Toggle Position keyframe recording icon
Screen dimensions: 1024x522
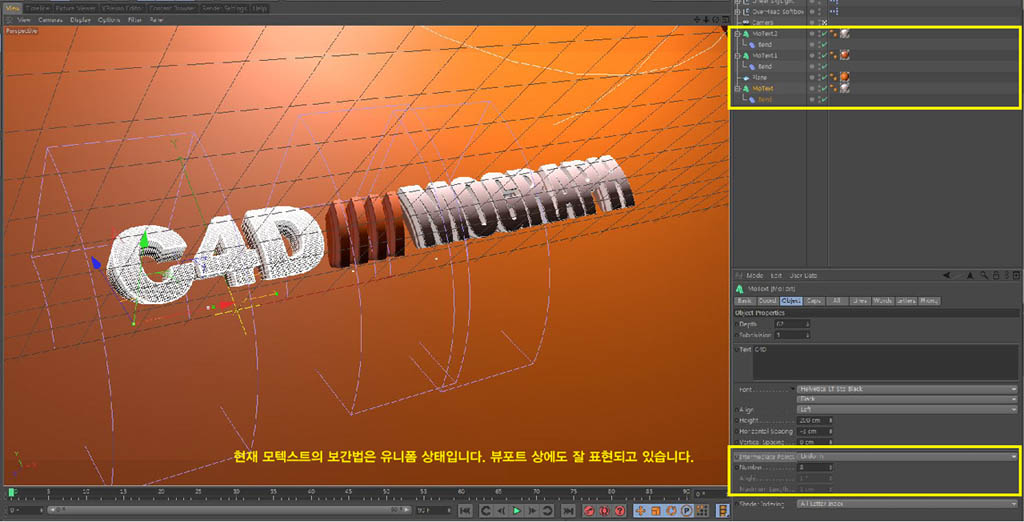point(641,511)
